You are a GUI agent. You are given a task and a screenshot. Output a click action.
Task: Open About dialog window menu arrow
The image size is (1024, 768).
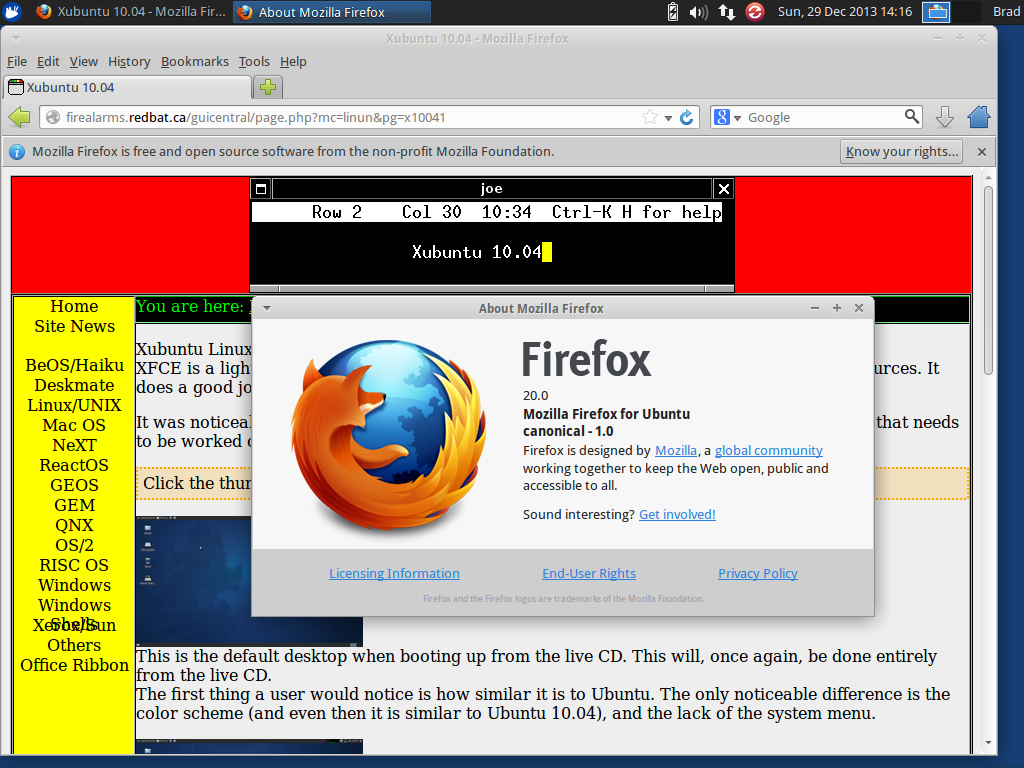[266, 308]
